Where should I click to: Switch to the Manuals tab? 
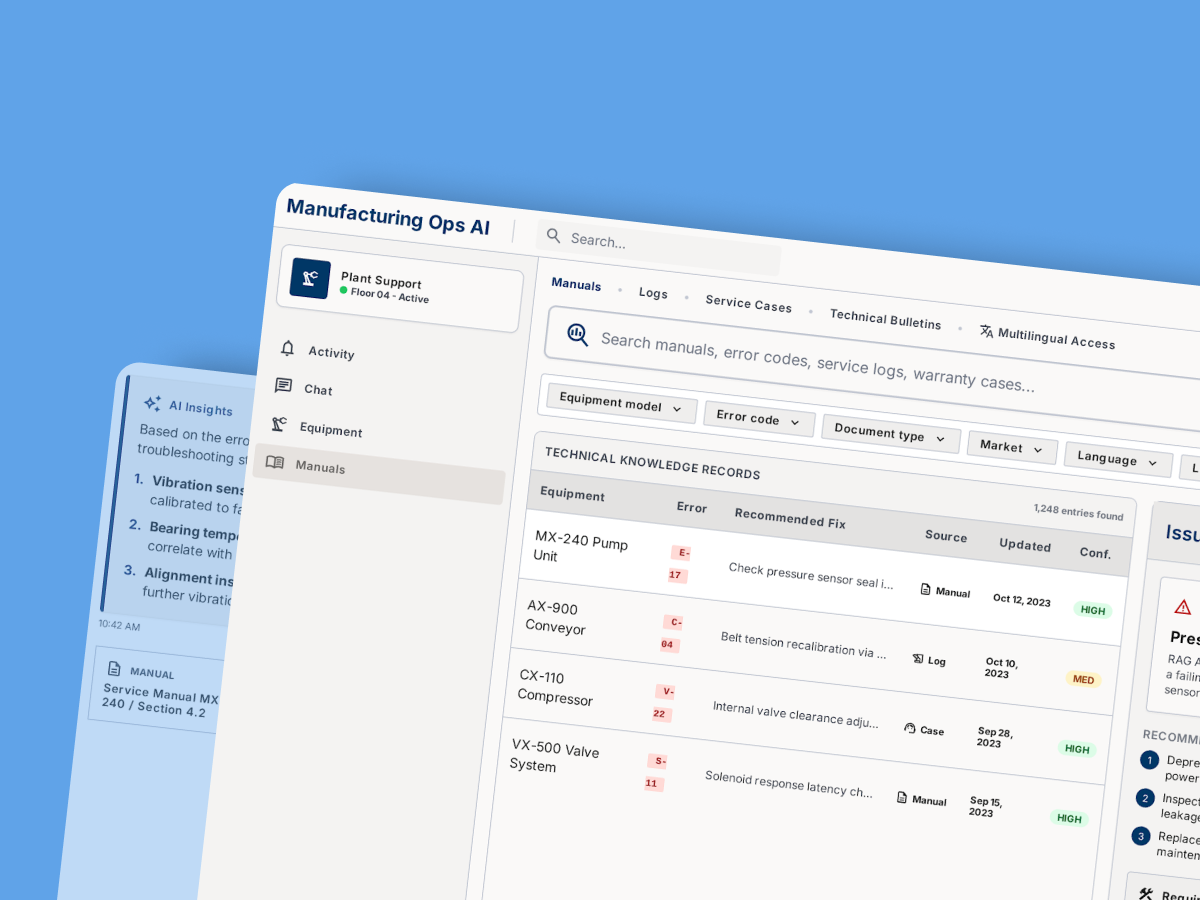coord(576,285)
